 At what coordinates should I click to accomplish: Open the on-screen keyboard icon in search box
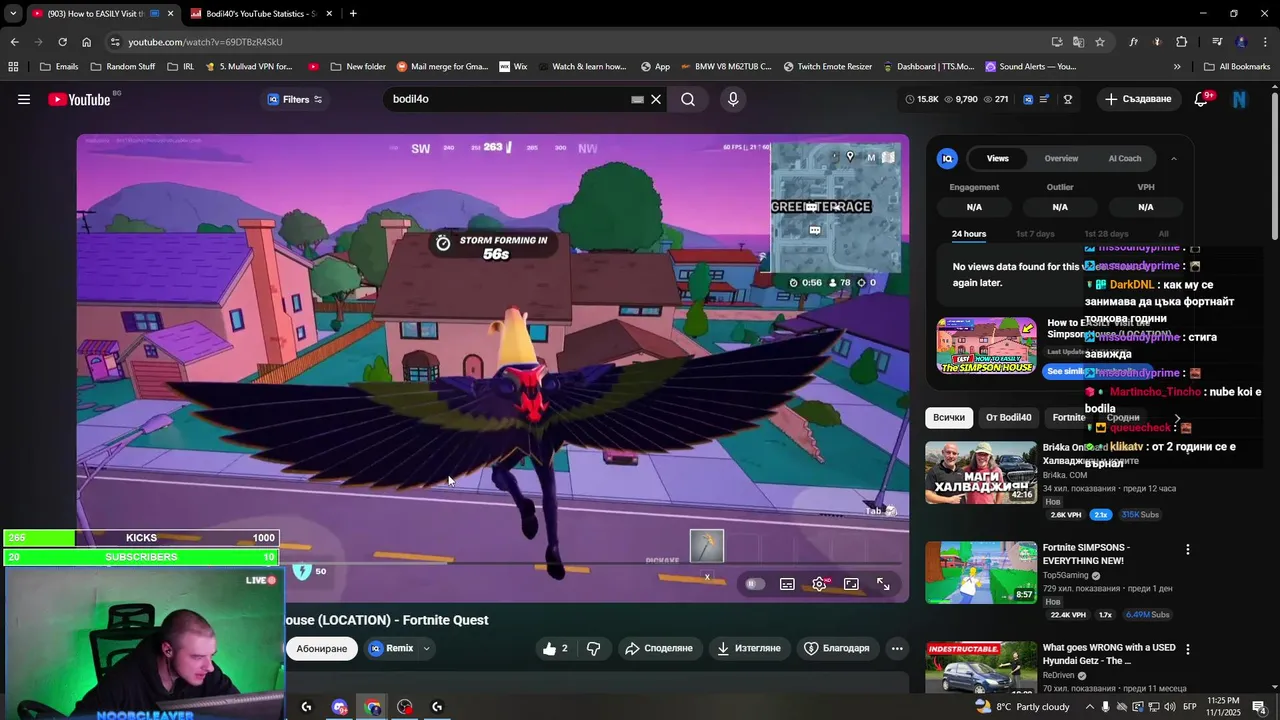pos(637,99)
